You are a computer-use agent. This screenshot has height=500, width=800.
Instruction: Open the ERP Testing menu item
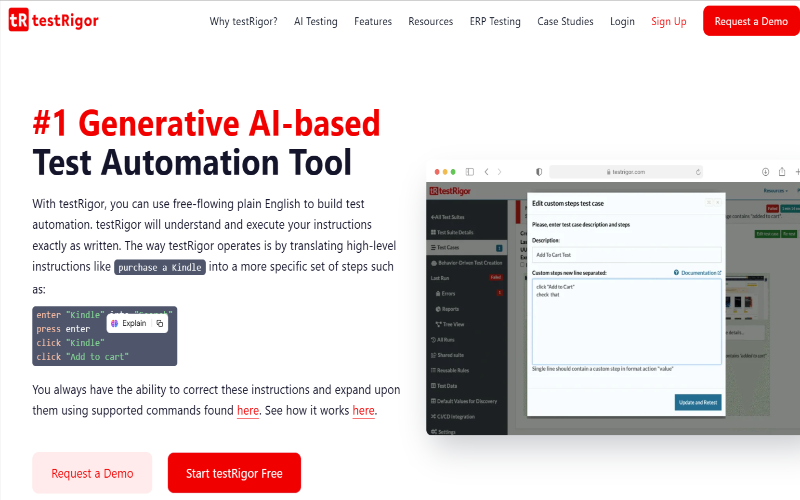pos(495,21)
